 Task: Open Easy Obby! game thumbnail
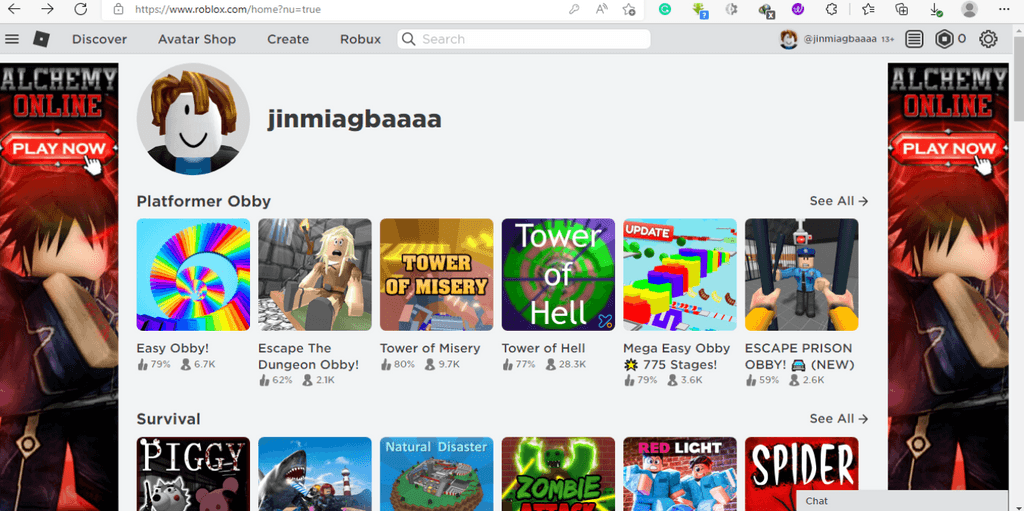[193, 274]
